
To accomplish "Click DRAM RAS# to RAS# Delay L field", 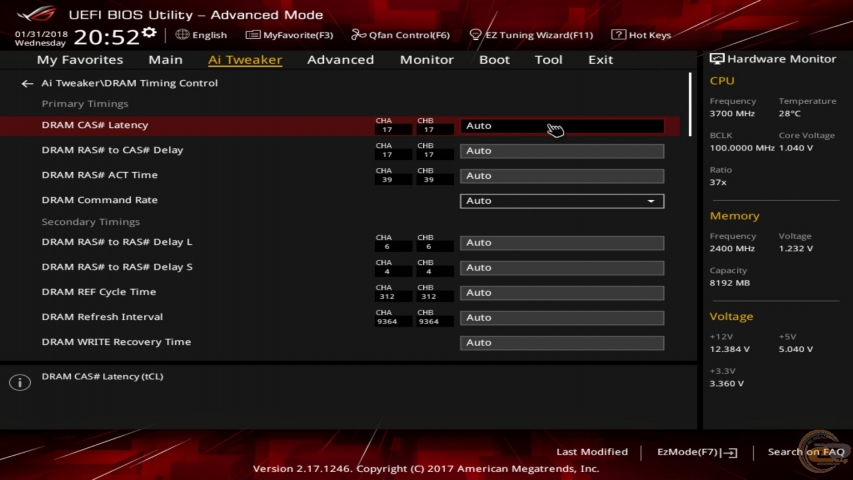I will click(x=562, y=243).
